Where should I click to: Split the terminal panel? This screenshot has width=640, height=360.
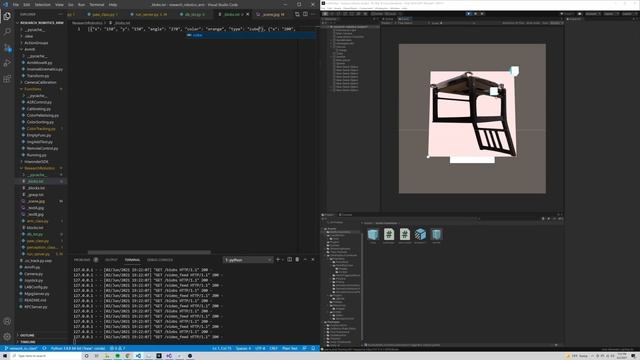[x=289, y=260]
